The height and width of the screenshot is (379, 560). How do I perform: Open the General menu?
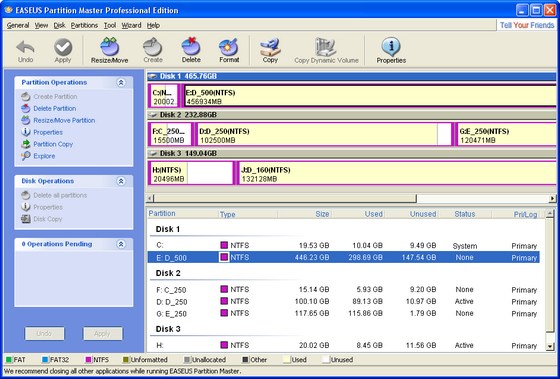coord(18,25)
